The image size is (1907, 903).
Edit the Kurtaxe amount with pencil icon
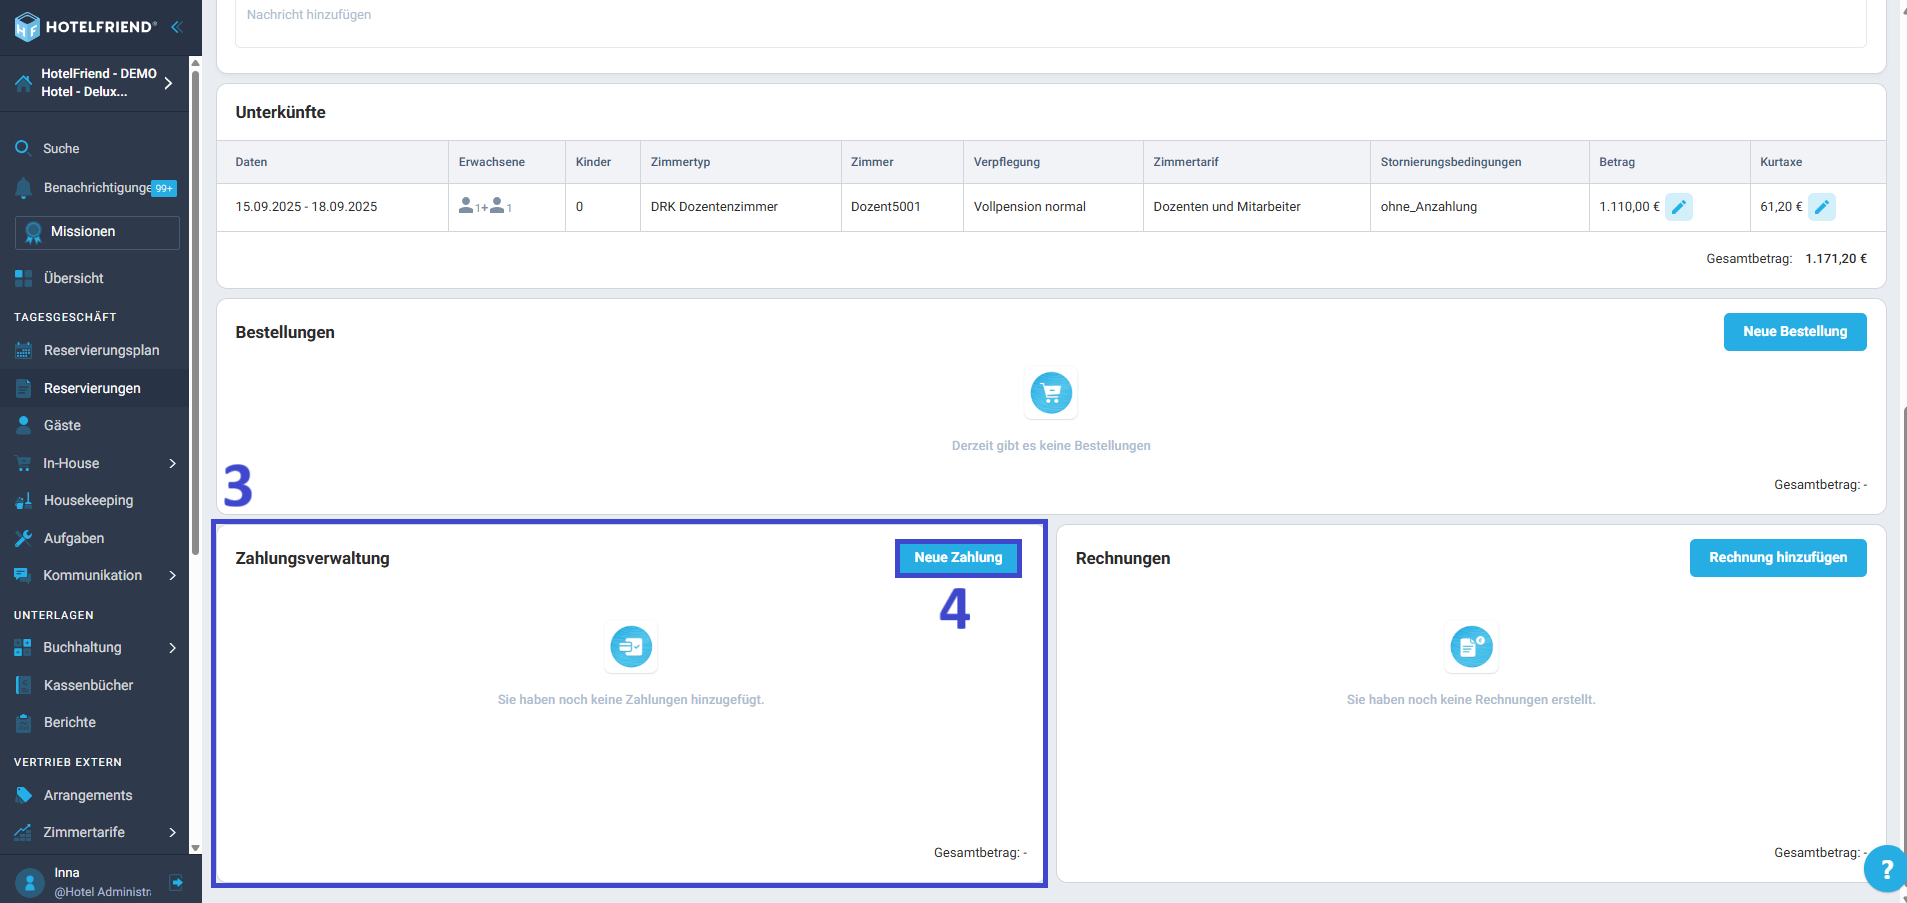(x=1821, y=207)
